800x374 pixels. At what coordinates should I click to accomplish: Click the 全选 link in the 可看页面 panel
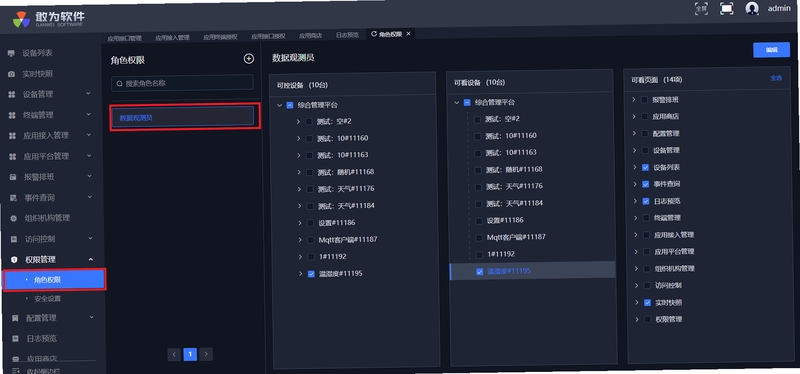click(x=776, y=78)
